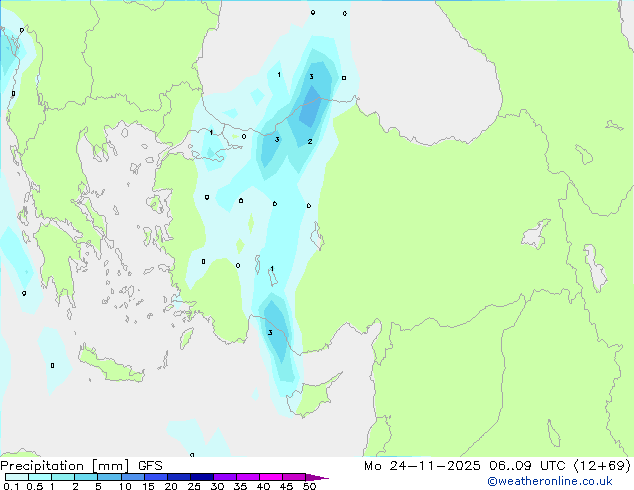This screenshot has height=490, width=634.
Task: Click the '50' legend scale label
Action: (x=309, y=486)
